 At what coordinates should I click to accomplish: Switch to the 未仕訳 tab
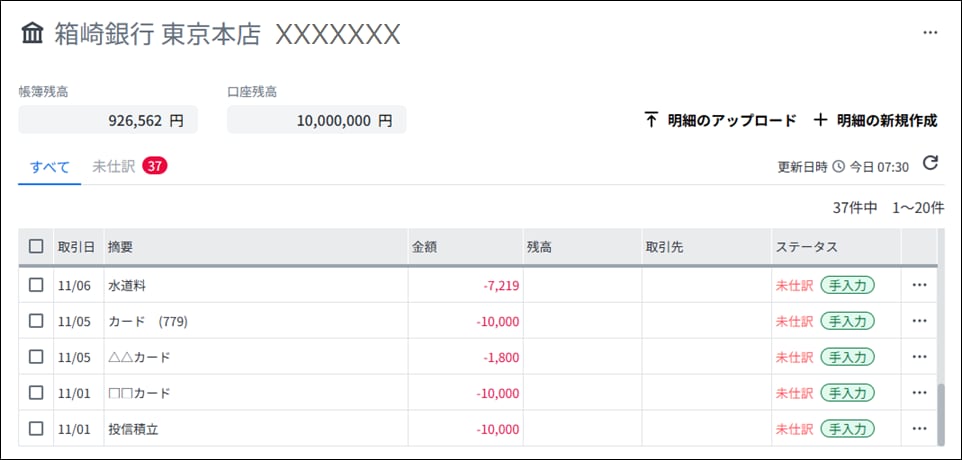(129, 166)
